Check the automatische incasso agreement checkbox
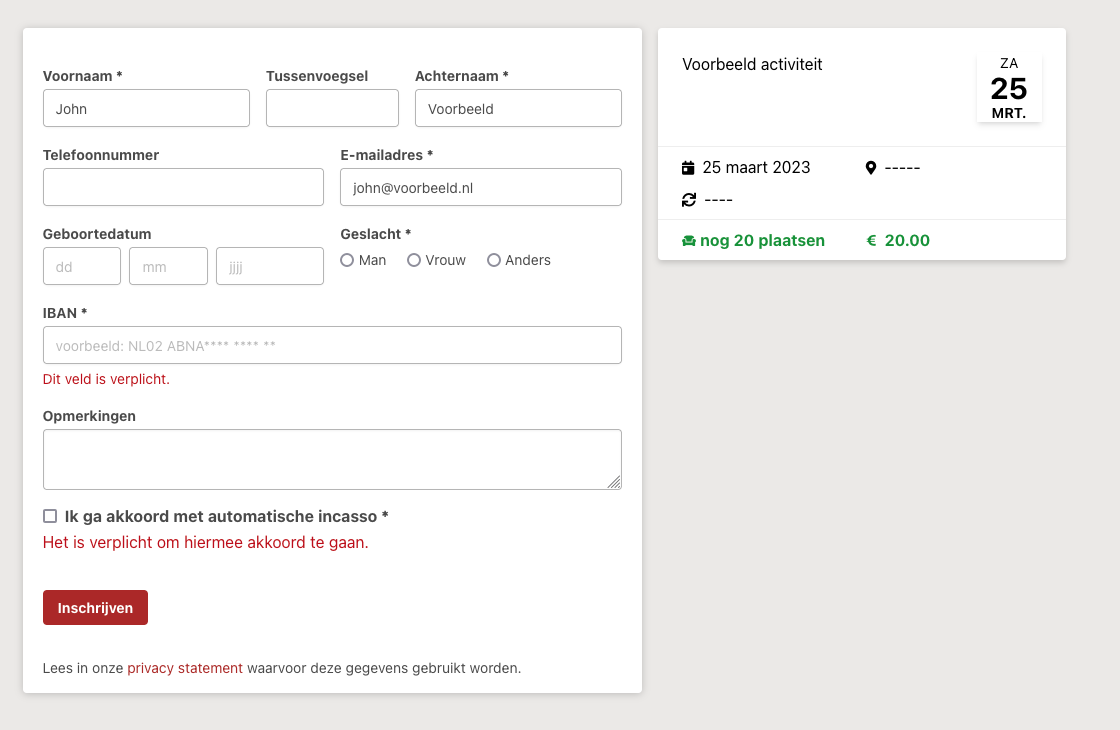Screen dimensions: 1120x730 [50, 516]
